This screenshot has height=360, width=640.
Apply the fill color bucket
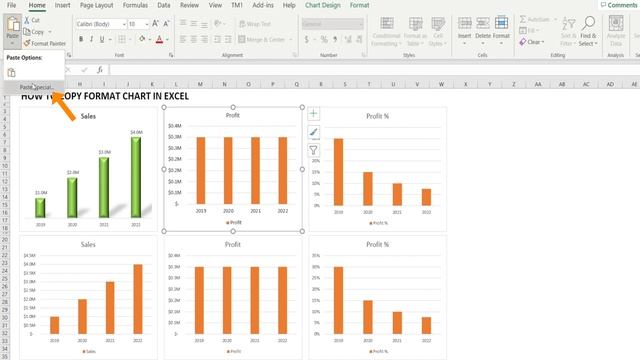coord(142,39)
